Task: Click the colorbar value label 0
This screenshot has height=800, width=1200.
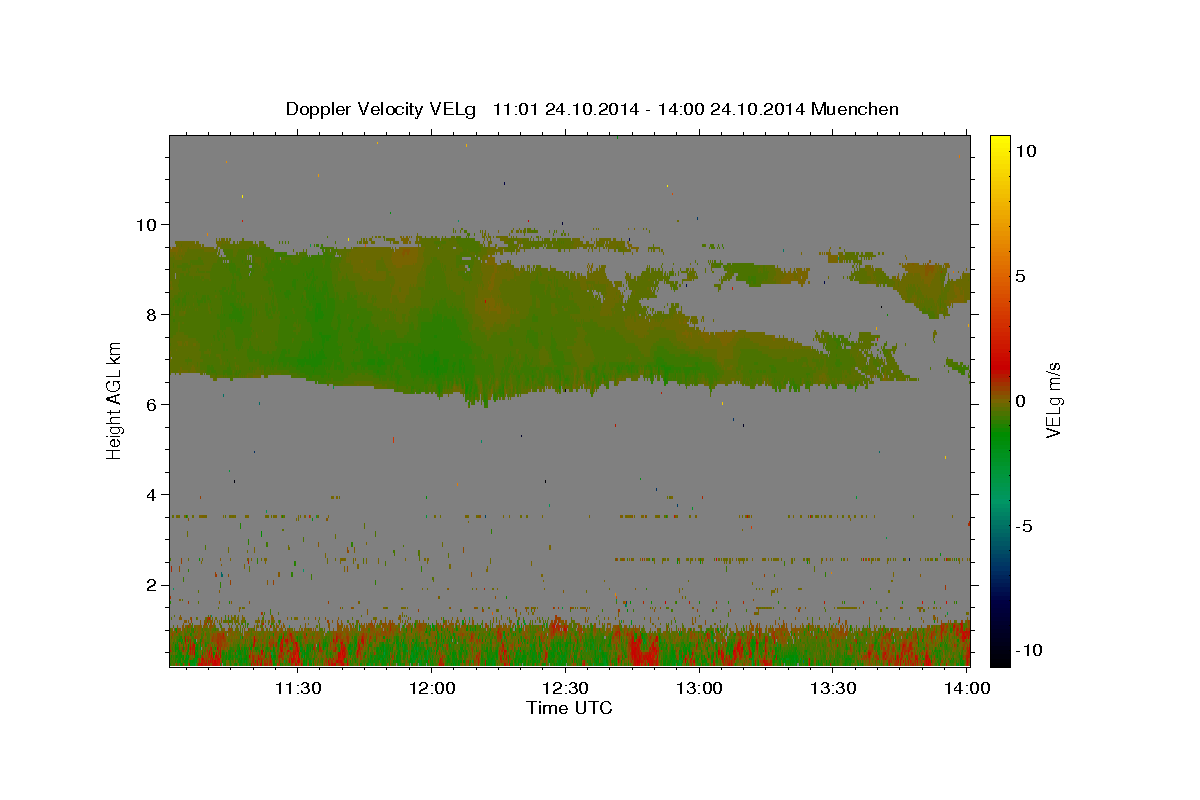Action: tap(1020, 401)
